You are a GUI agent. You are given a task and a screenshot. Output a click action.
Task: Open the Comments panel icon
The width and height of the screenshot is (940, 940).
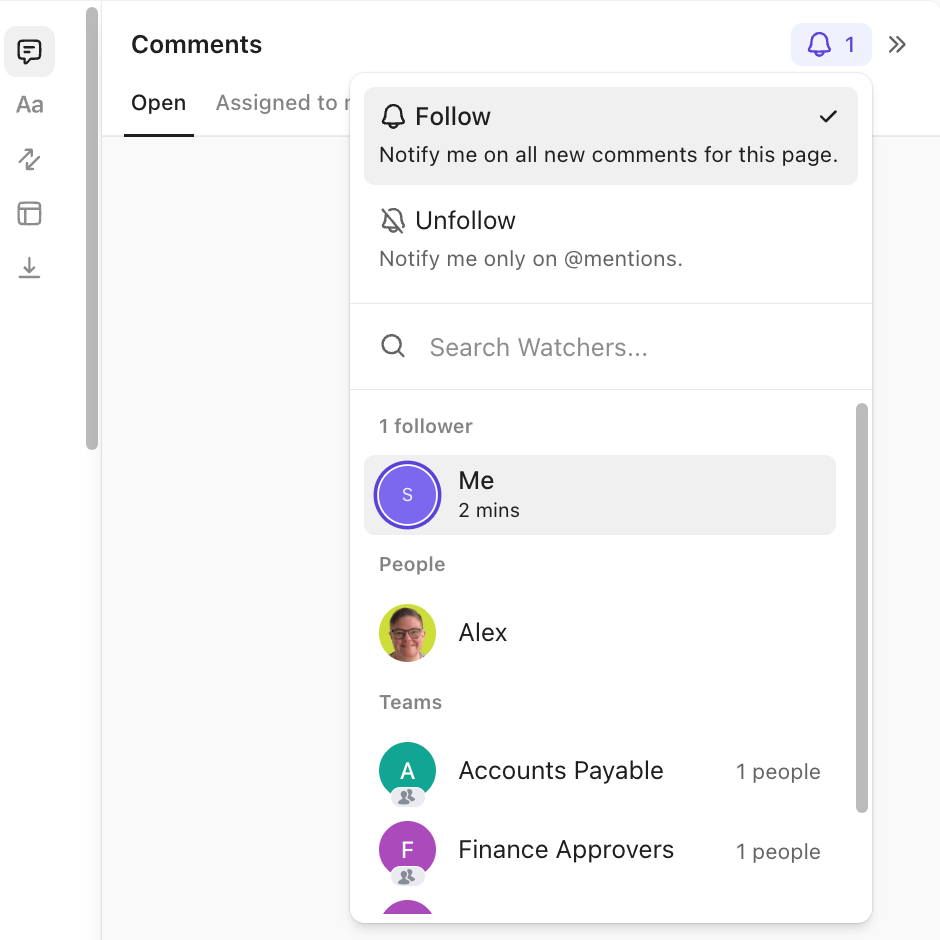click(29, 51)
